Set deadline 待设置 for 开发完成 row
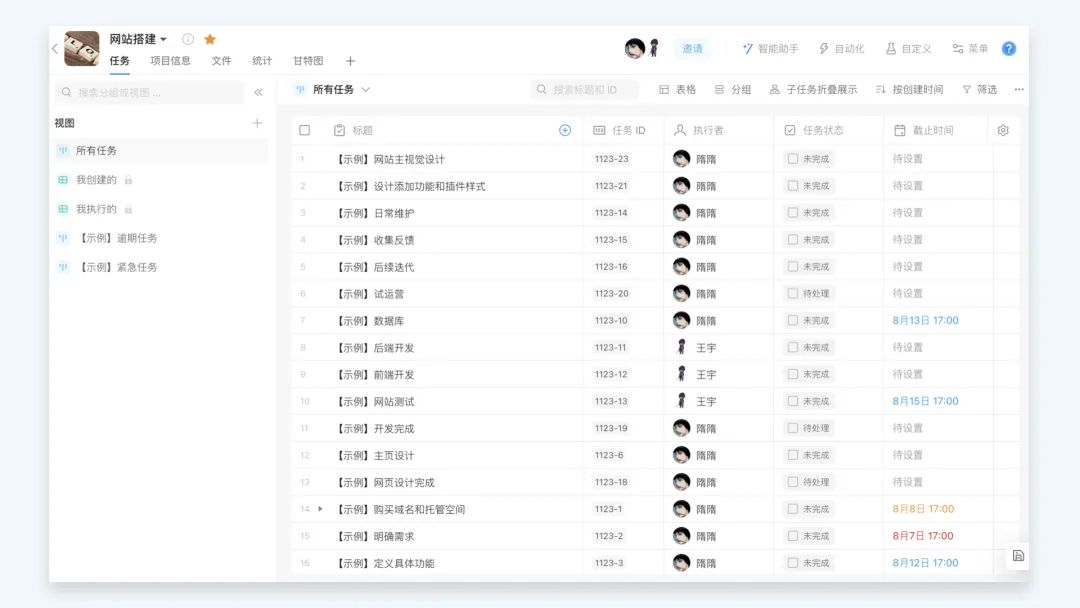 click(907, 428)
